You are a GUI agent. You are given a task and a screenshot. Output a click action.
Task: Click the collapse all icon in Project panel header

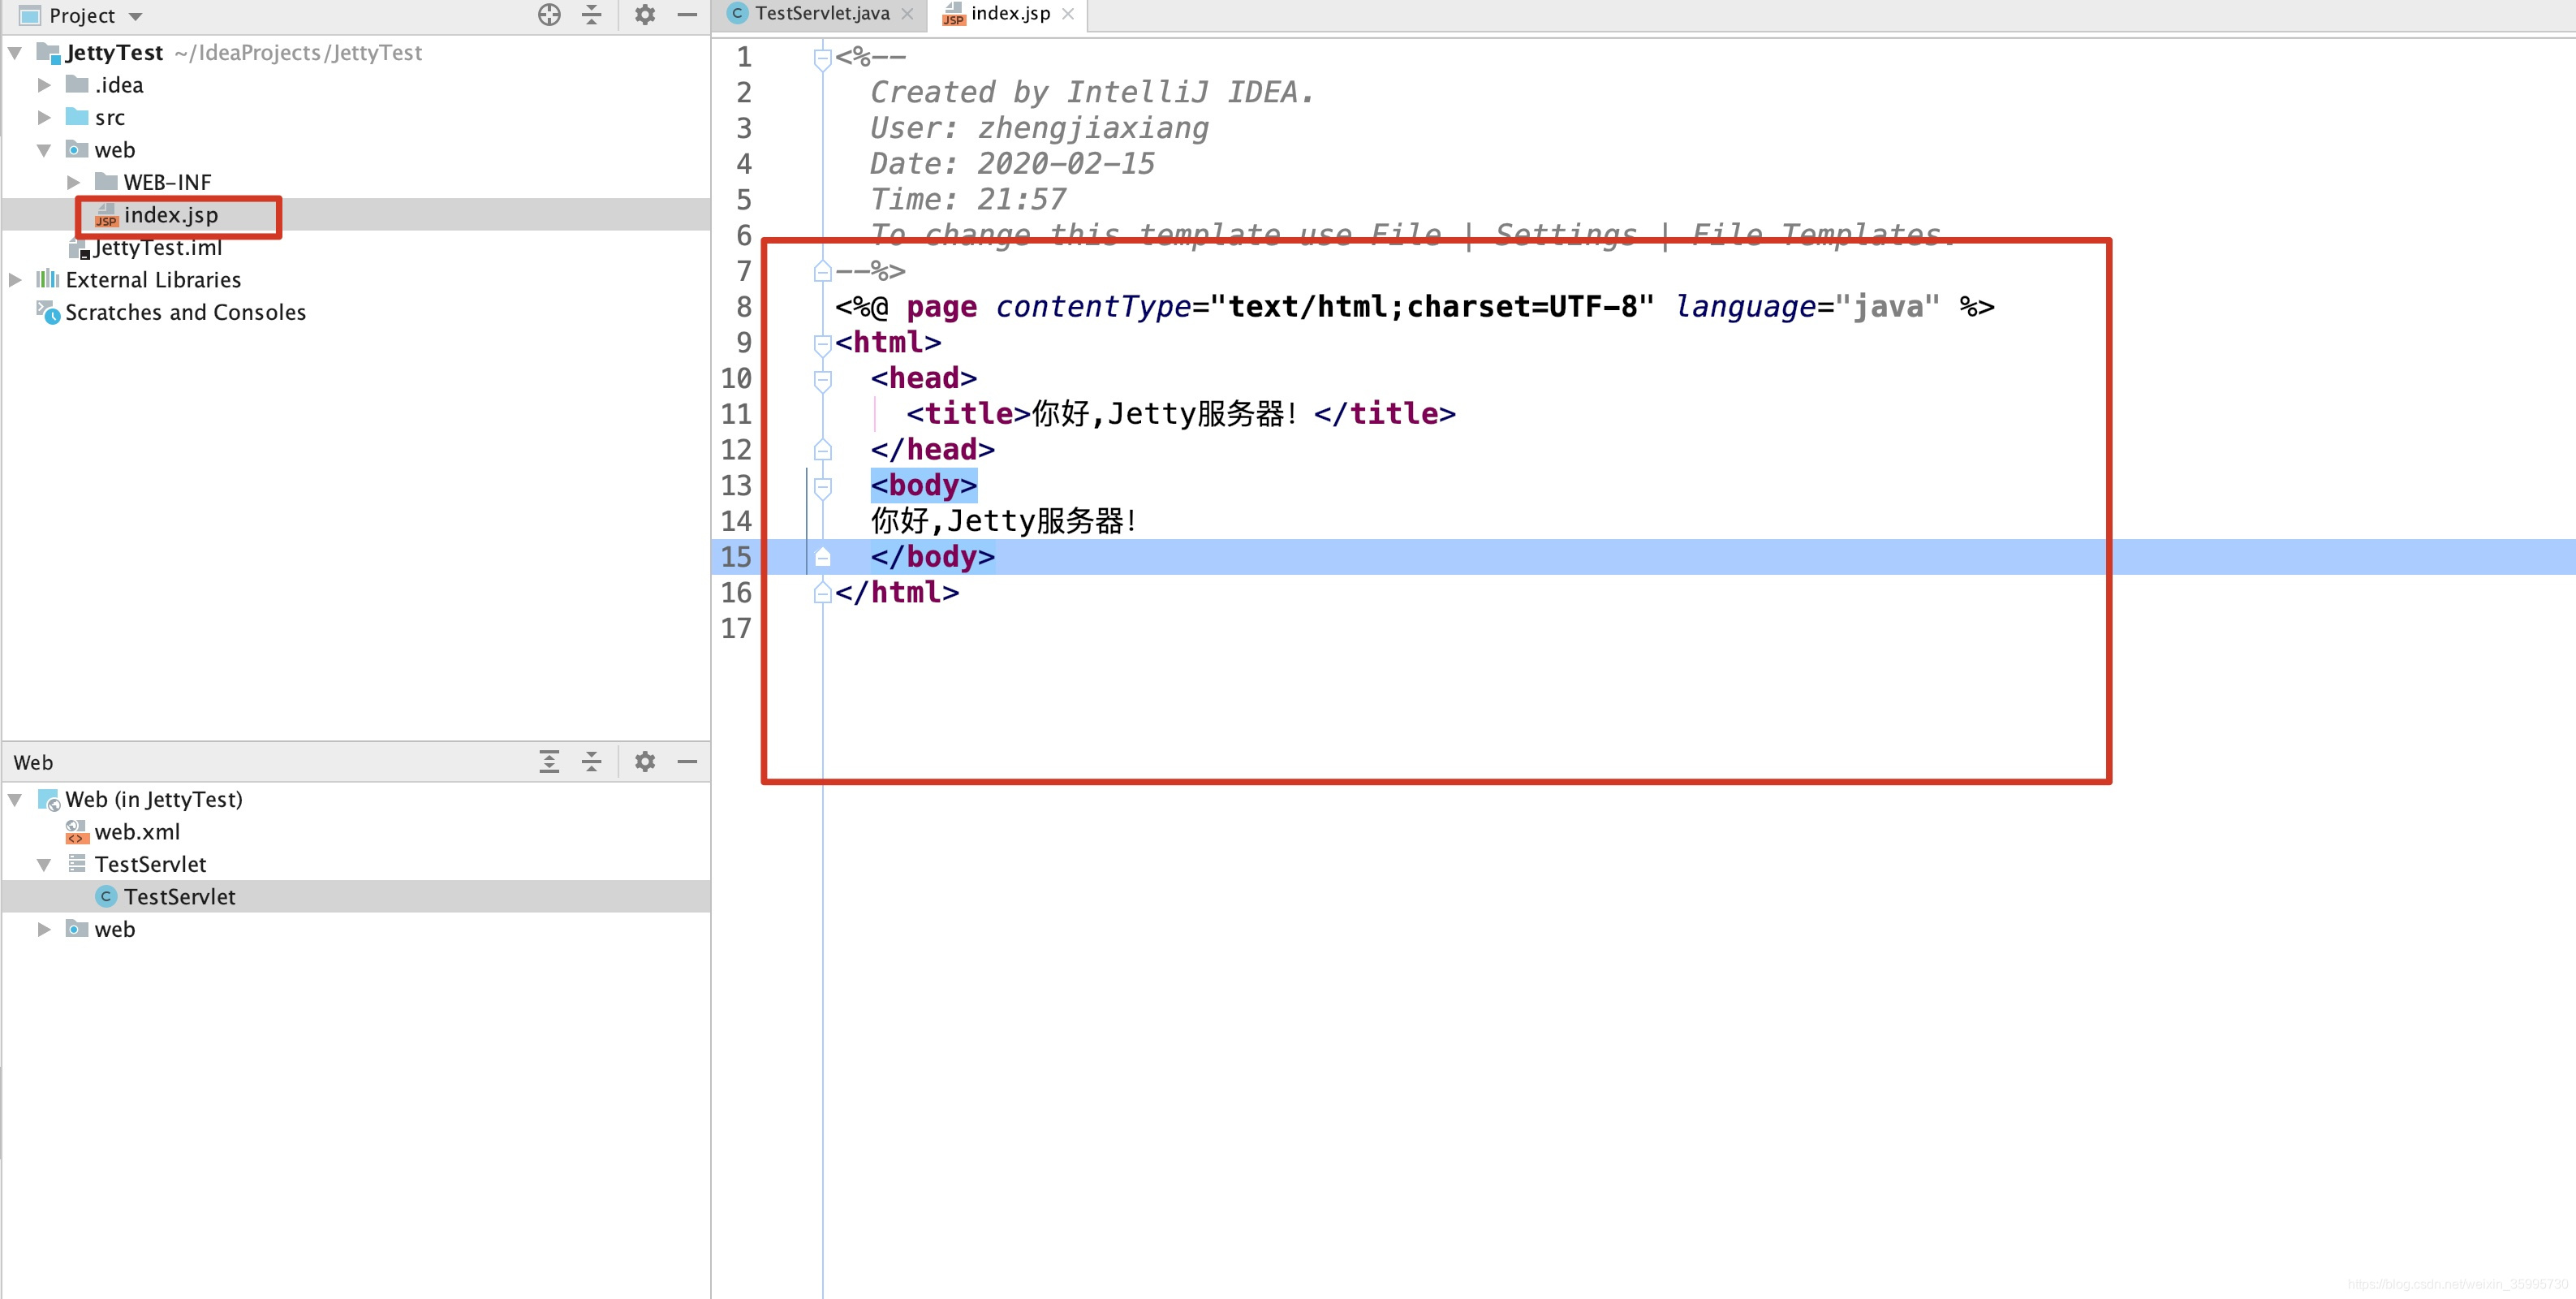pyautogui.click(x=592, y=15)
